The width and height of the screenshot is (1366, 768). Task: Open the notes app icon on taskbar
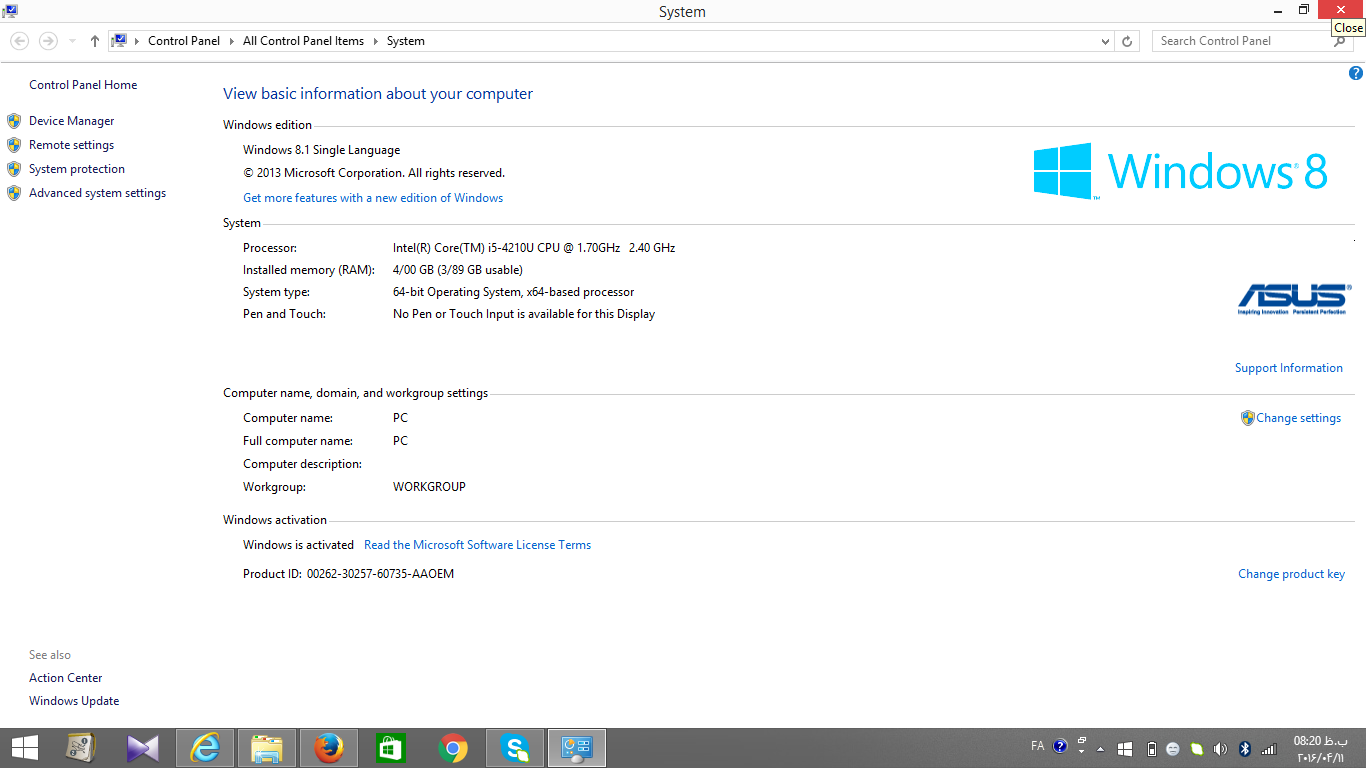pyautogui.click(x=80, y=748)
